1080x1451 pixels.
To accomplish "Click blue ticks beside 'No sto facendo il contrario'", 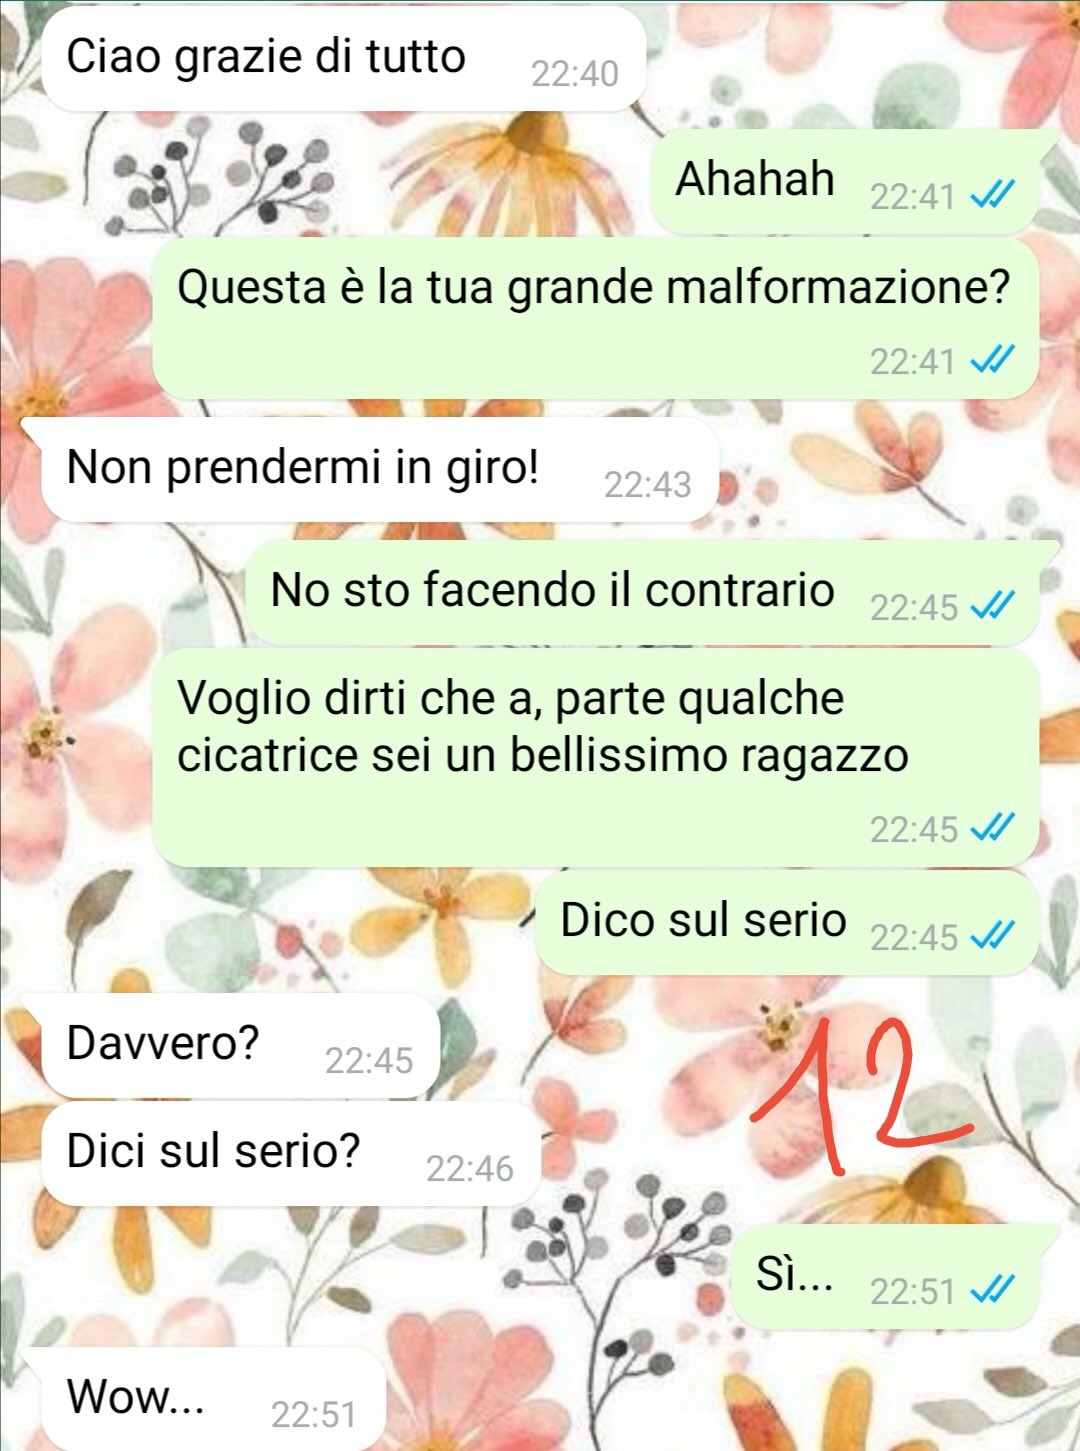I will (994, 606).
